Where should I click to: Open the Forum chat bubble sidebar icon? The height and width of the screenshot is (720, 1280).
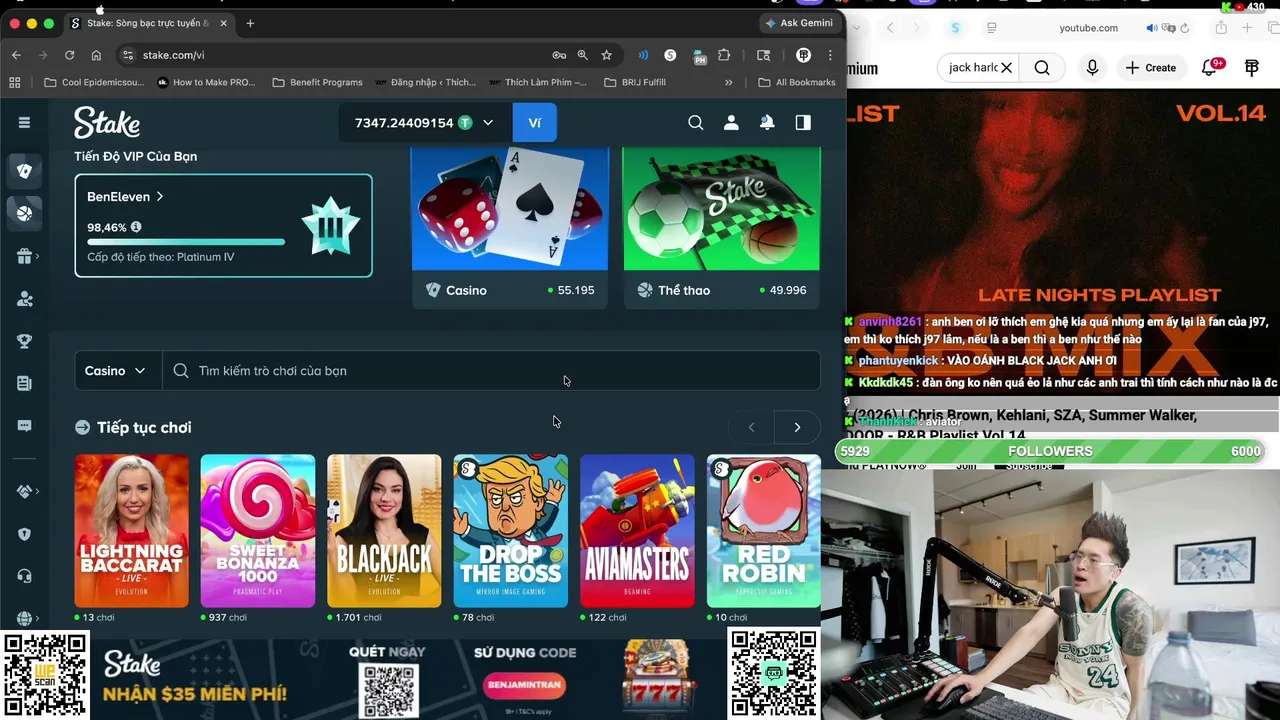[x=25, y=425]
